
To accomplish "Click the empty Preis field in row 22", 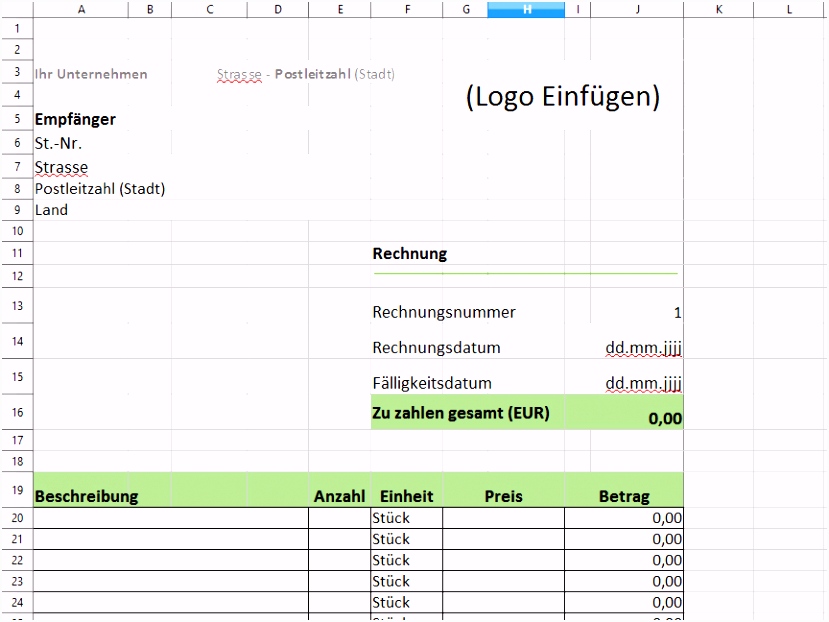I will click(503, 560).
